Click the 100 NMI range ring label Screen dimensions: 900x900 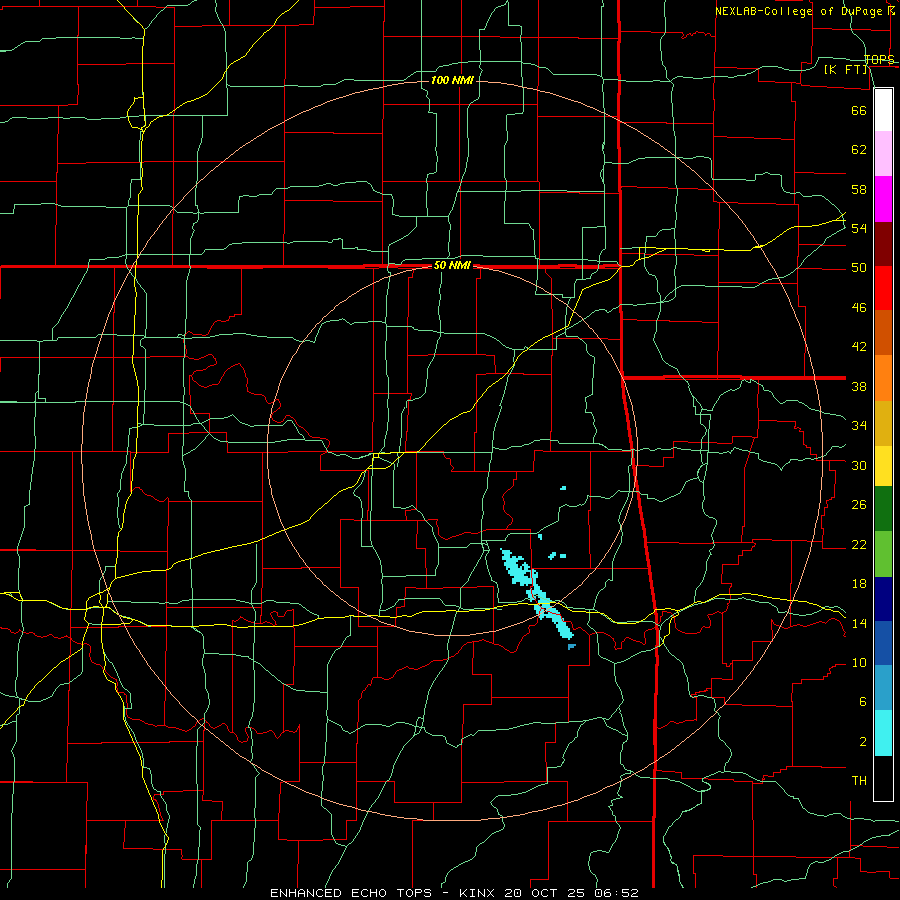tap(452, 80)
